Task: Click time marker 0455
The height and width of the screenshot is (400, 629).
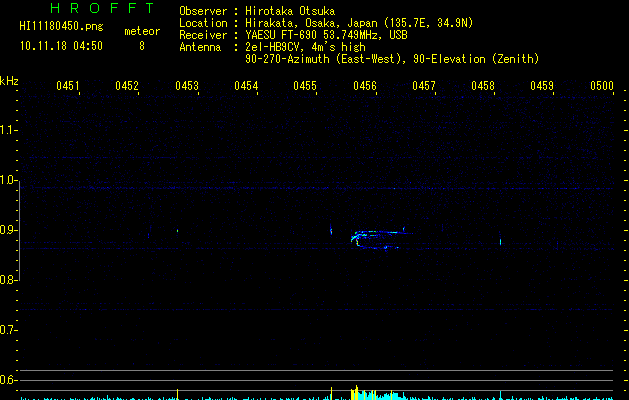Action: coord(305,86)
